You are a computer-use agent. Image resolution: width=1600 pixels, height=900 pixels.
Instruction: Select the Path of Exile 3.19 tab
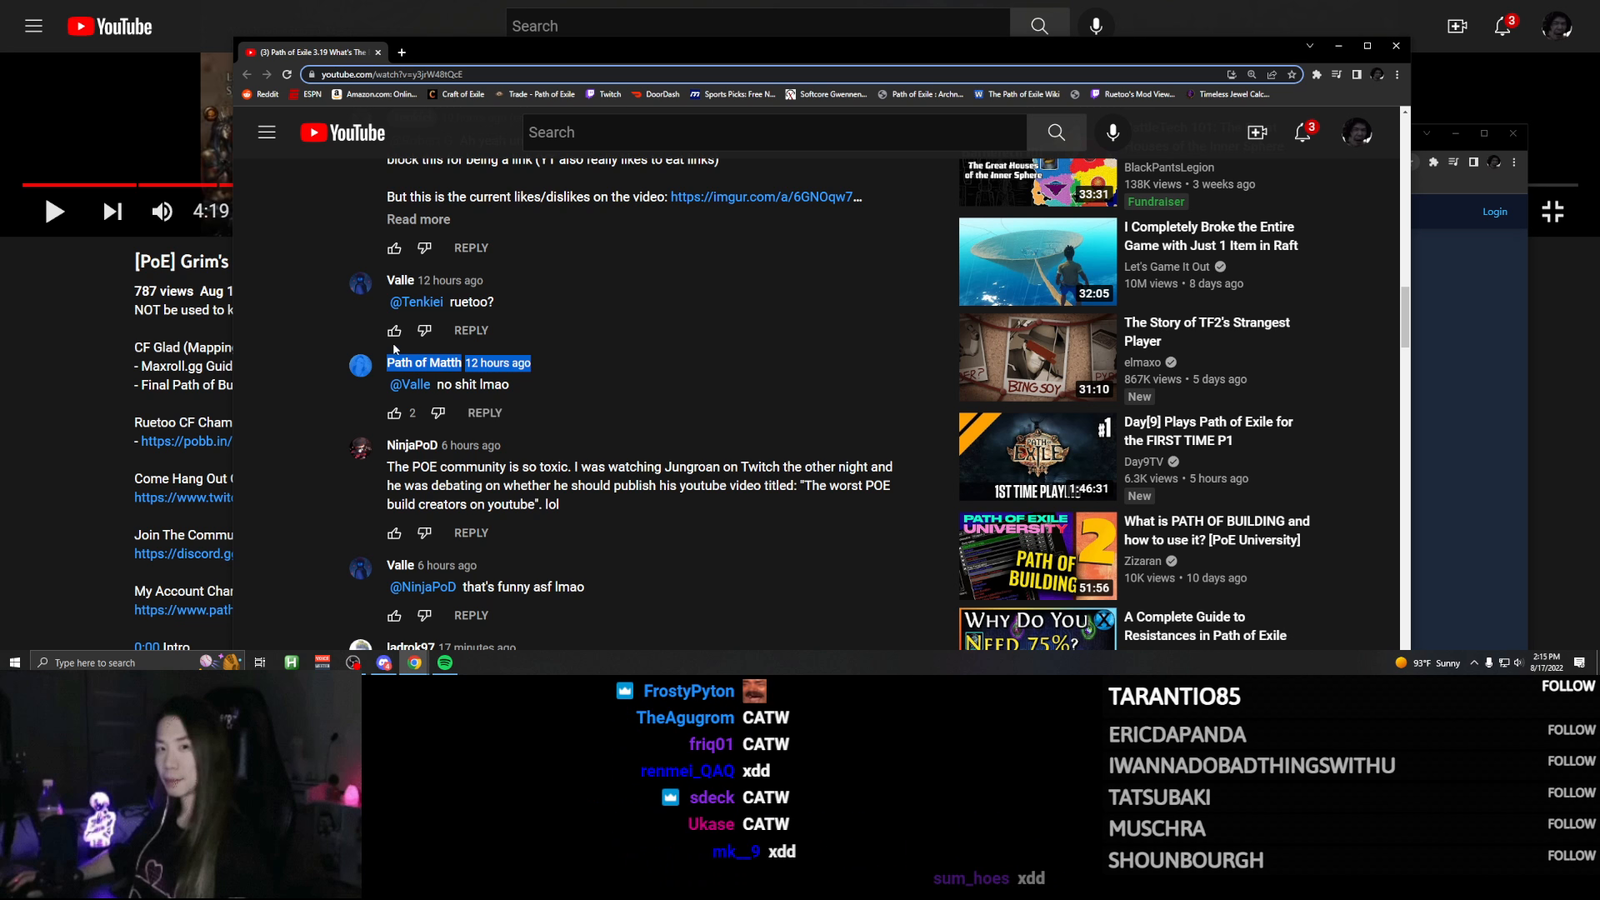click(x=313, y=52)
